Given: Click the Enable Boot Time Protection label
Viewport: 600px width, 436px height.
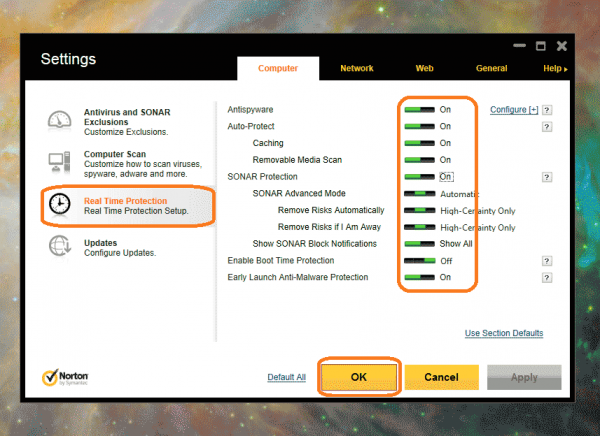Looking at the screenshot, I should pos(280,261).
